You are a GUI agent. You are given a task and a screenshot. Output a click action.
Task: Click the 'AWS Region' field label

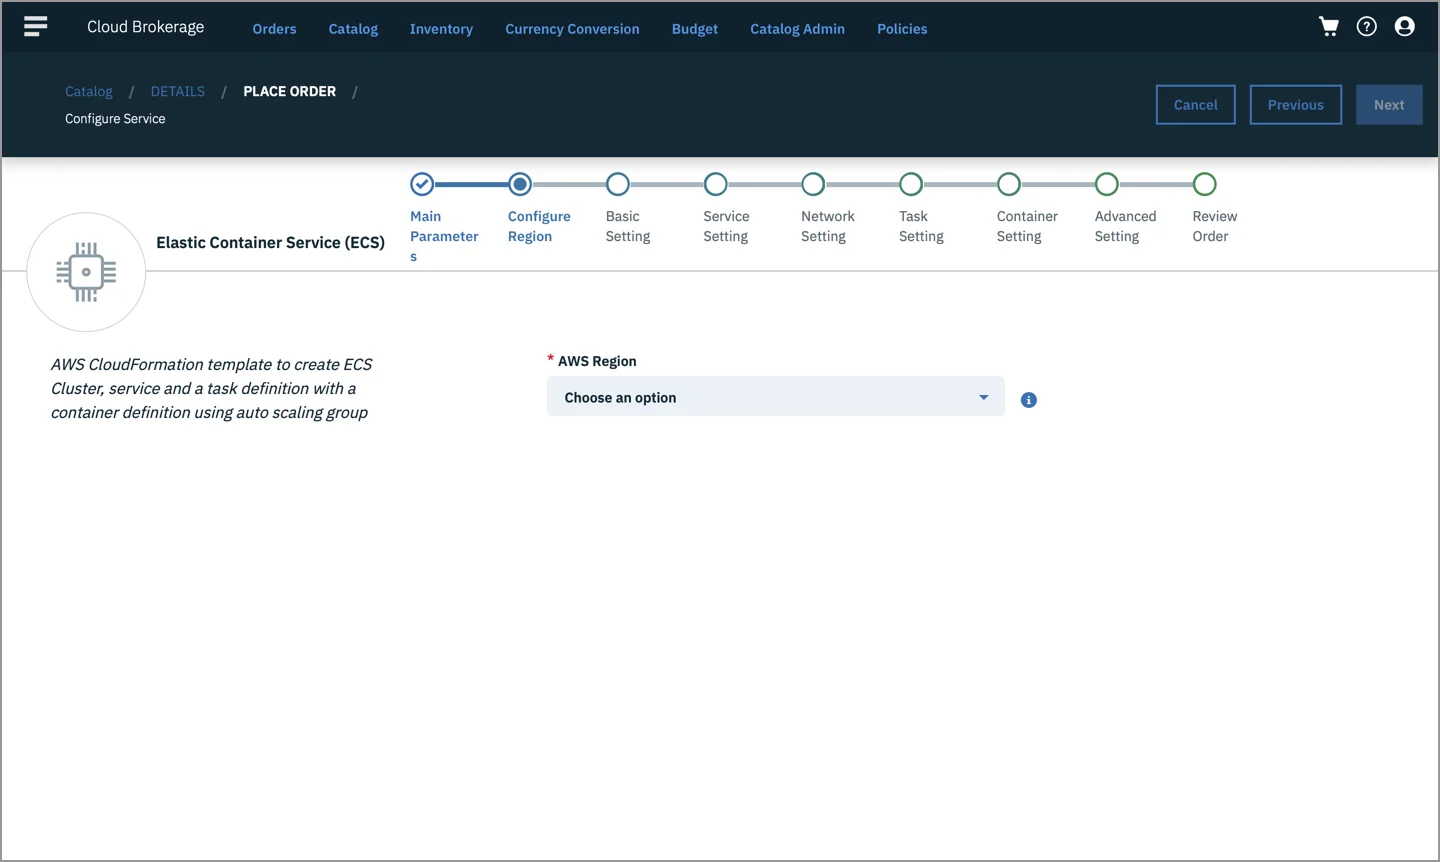(597, 361)
